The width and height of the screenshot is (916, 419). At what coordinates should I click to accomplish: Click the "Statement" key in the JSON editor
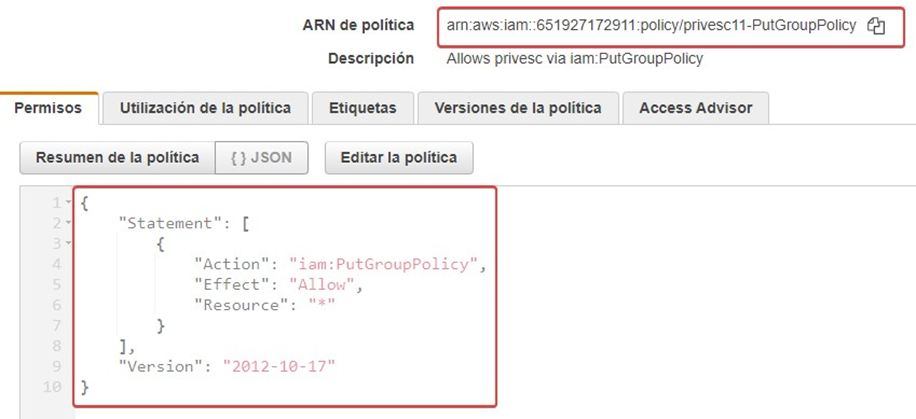(x=164, y=223)
